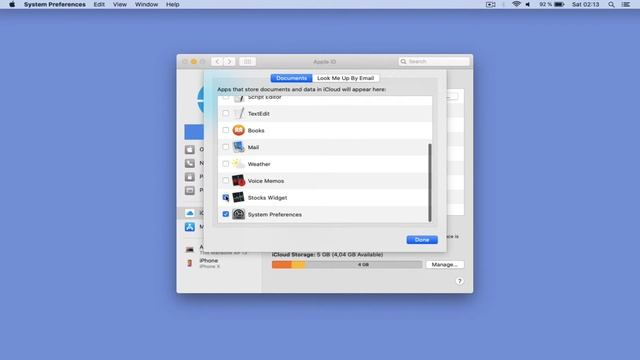Go back with the toolbar back arrow
The height and width of the screenshot is (360, 640).
click(x=217, y=61)
